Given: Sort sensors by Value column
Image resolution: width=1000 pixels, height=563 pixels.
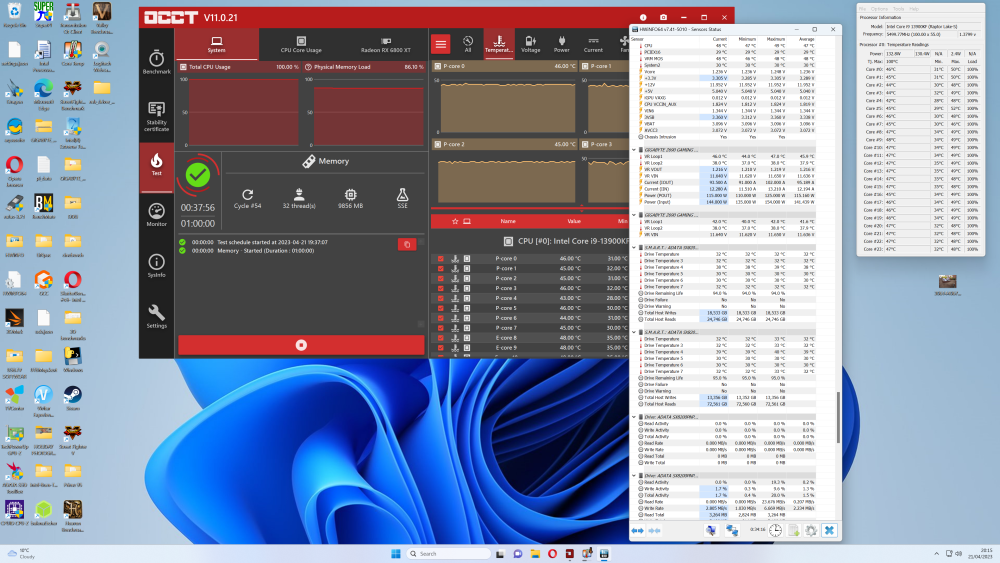Looking at the screenshot, I should point(574,221).
